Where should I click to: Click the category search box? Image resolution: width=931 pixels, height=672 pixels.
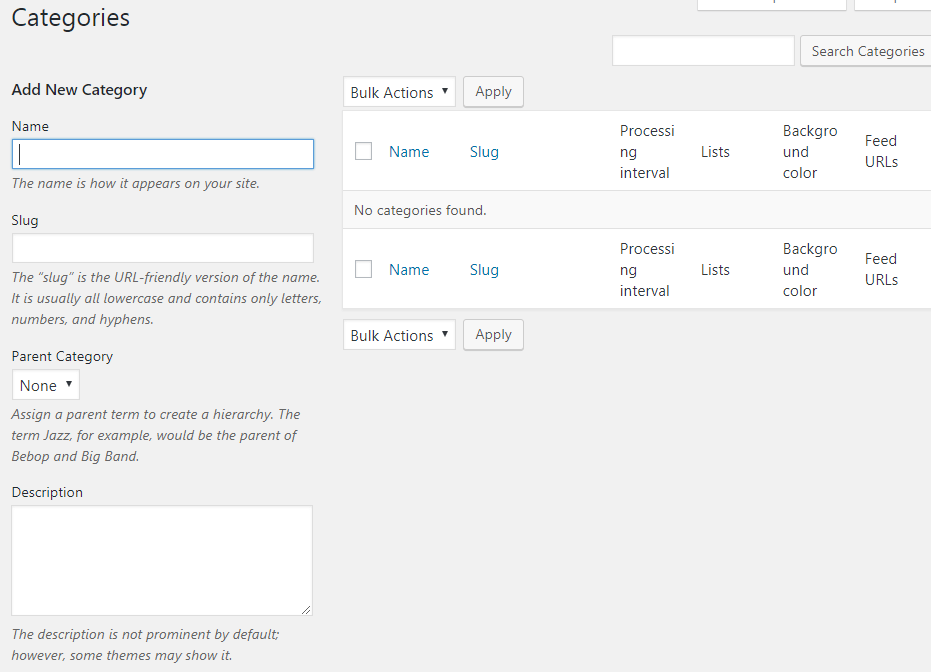pyautogui.click(x=703, y=51)
